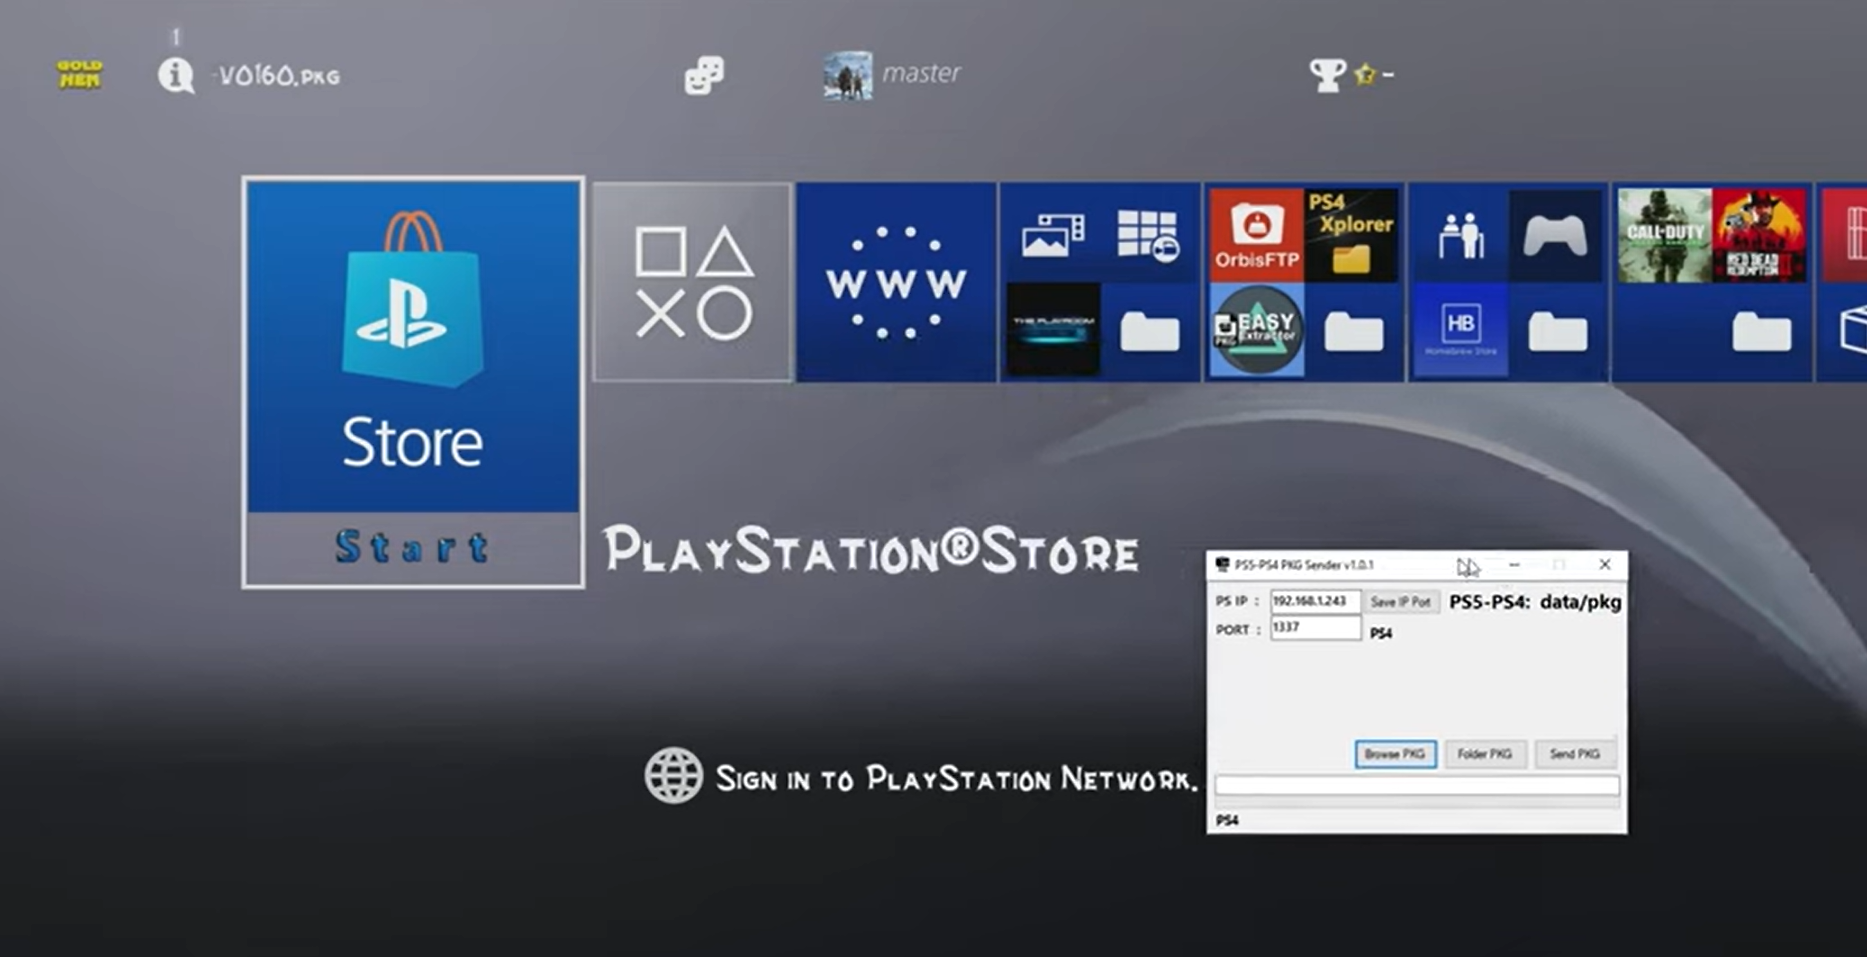1867x957 pixels.
Task: Select the PS4 status bar text
Action: click(x=1227, y=820)
